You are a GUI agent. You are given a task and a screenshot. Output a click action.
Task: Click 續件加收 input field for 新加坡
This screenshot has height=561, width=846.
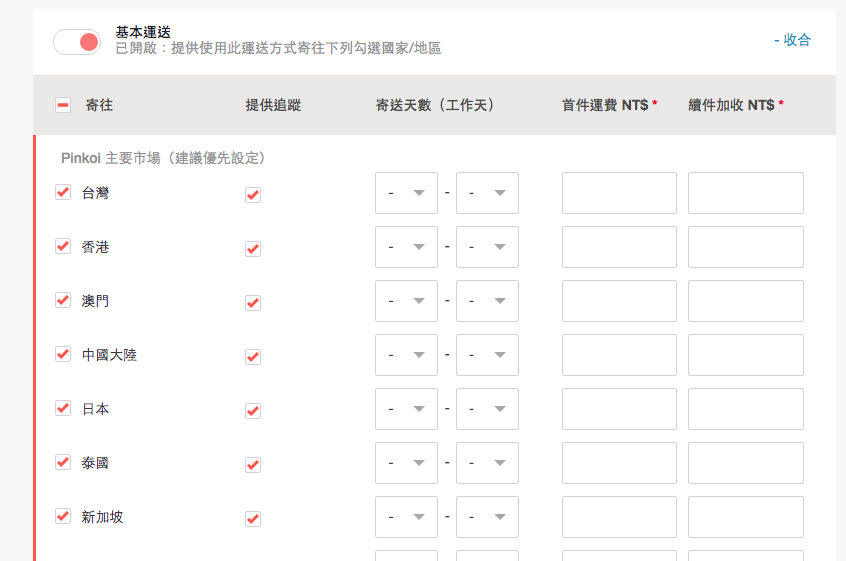[x=746, y=517]
